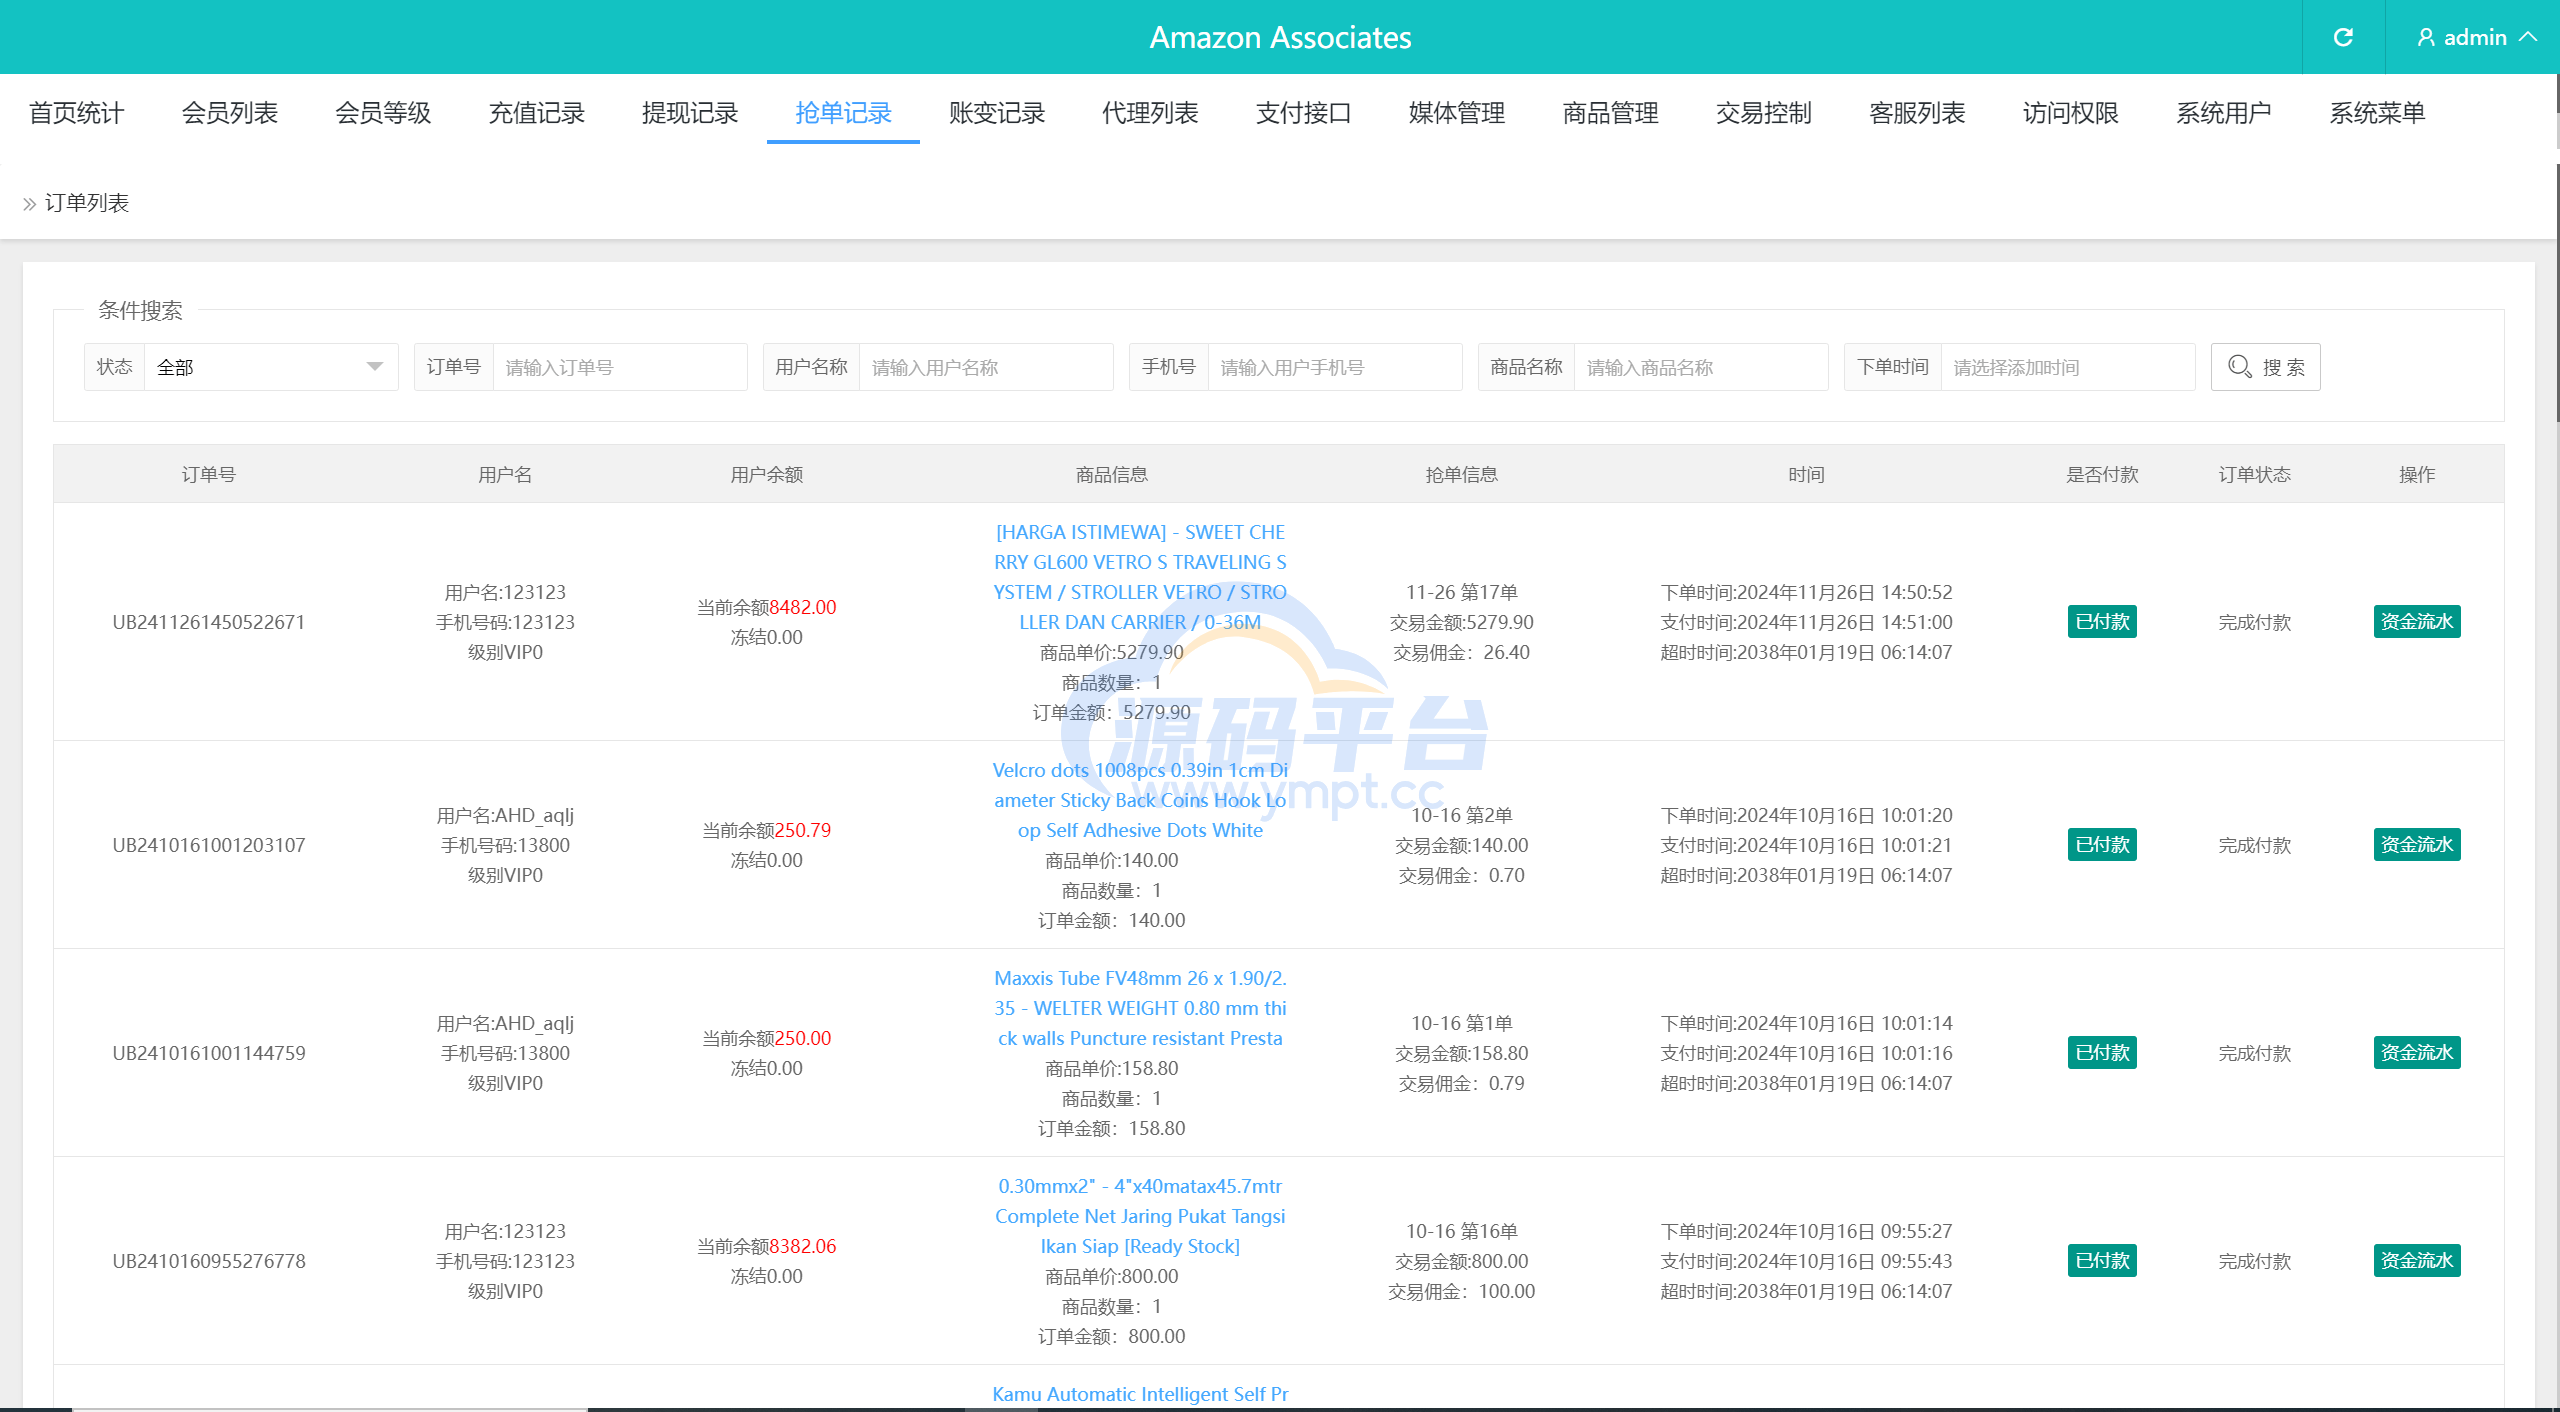Image resolution: width=2560 pixels, height=1412 pixels.
Task: Open the 状态 status dropdown
Action: (x=271, y=367)
